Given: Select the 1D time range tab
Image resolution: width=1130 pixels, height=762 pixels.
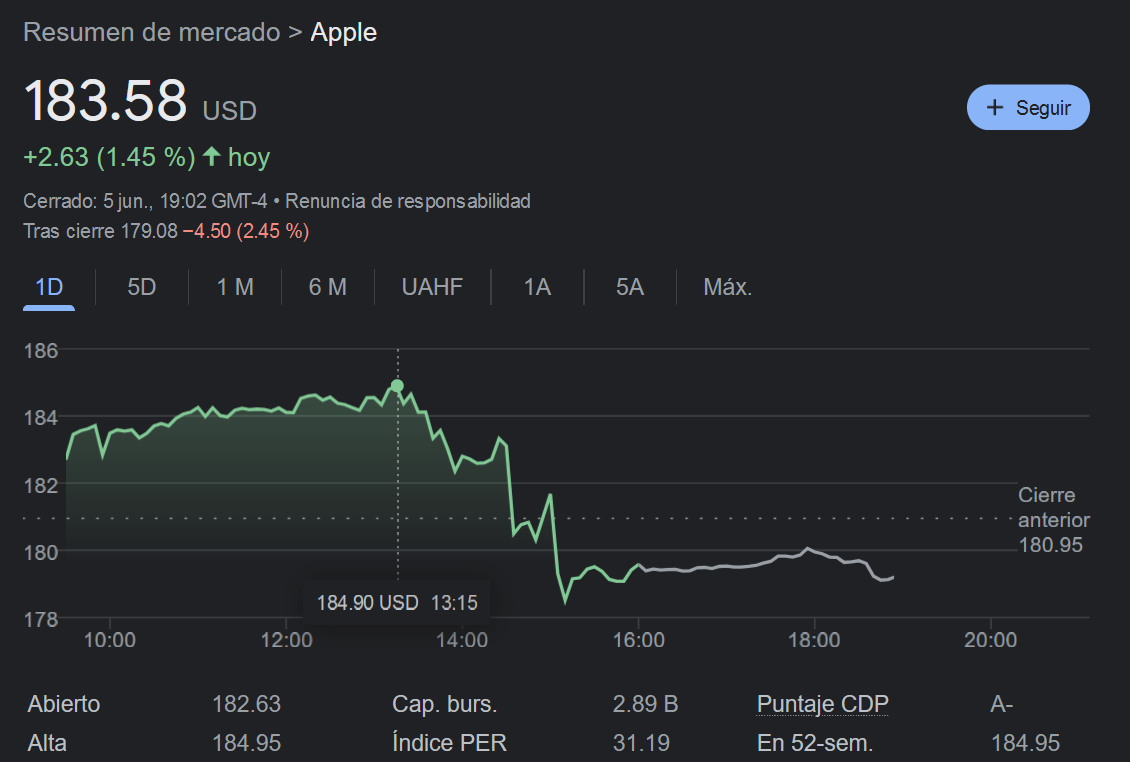Looking at the screenshot, I should click(49, 288).
